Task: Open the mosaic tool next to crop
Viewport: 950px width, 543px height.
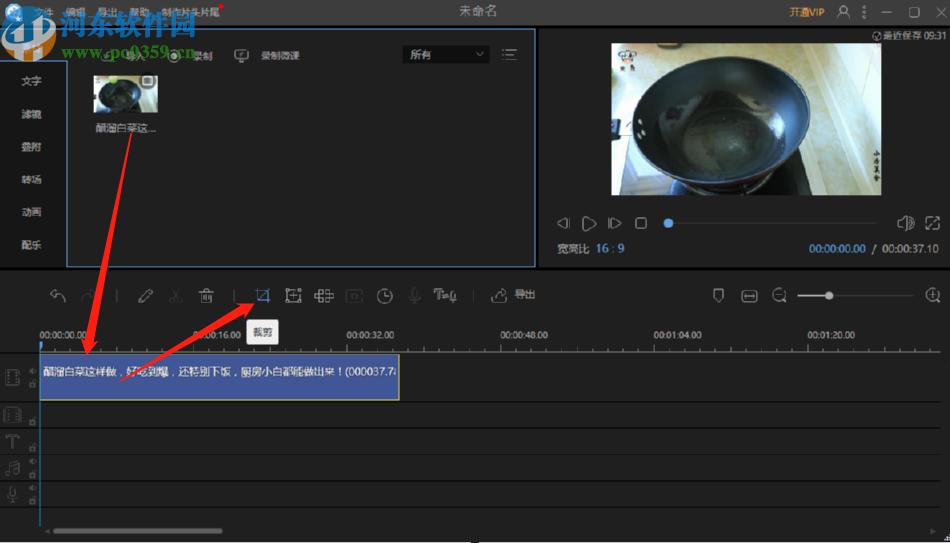Action: 293,295
